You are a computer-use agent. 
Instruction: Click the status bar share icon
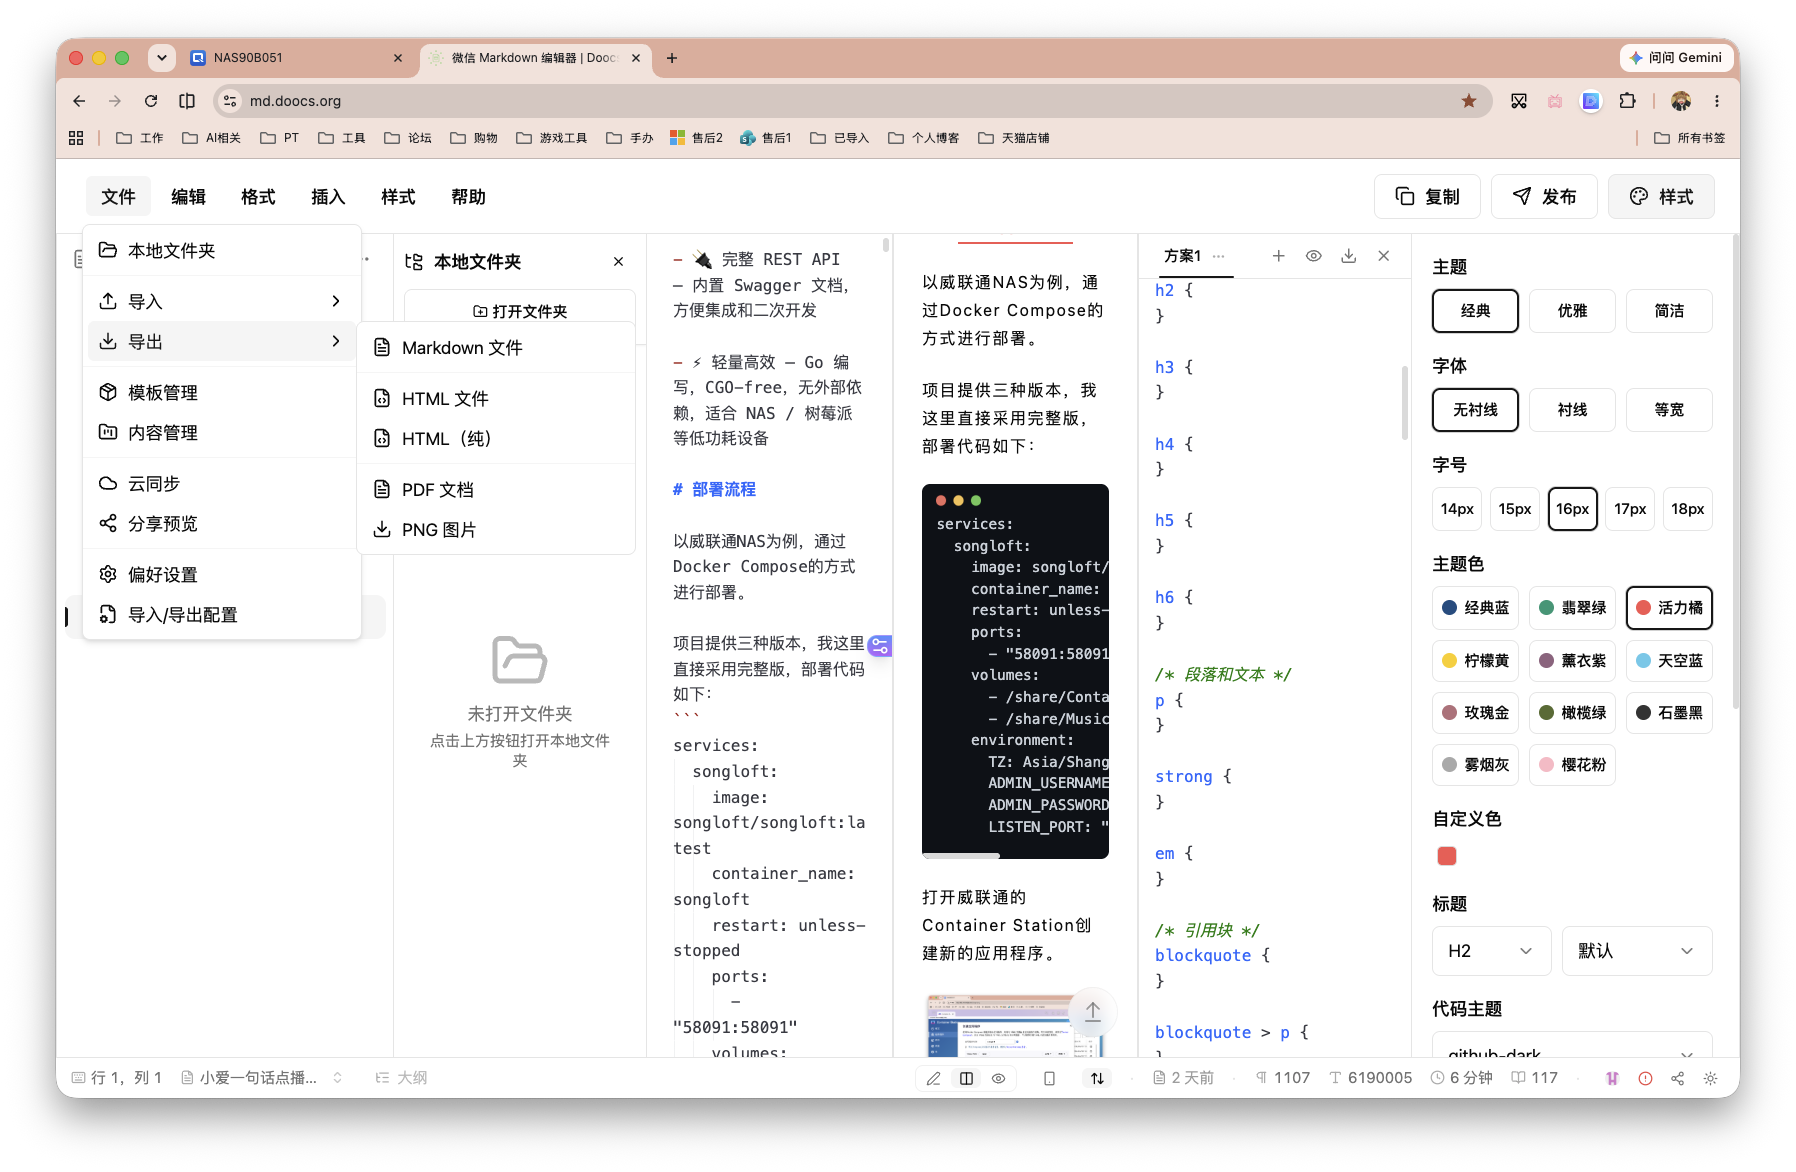pyautogui.click(x=1677, y=1078)
